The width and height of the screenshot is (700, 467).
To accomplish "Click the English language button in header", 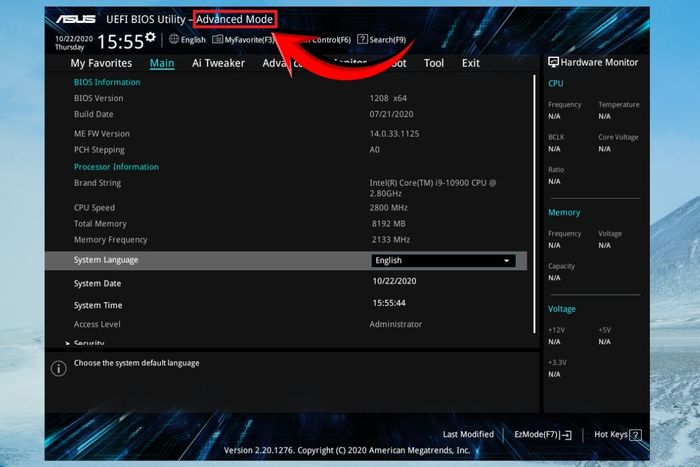I will point(188,39).
